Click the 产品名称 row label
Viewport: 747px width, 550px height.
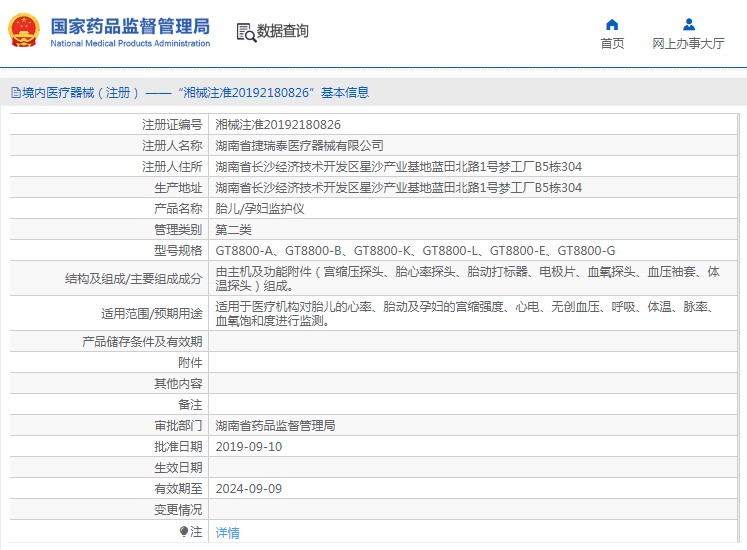178,209
